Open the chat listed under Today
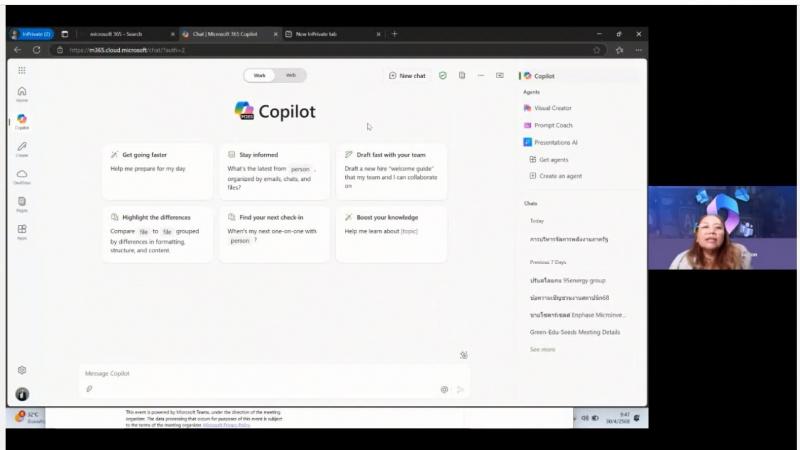Image resolution: width=800 pixels, height=450 pixels. 569,239
